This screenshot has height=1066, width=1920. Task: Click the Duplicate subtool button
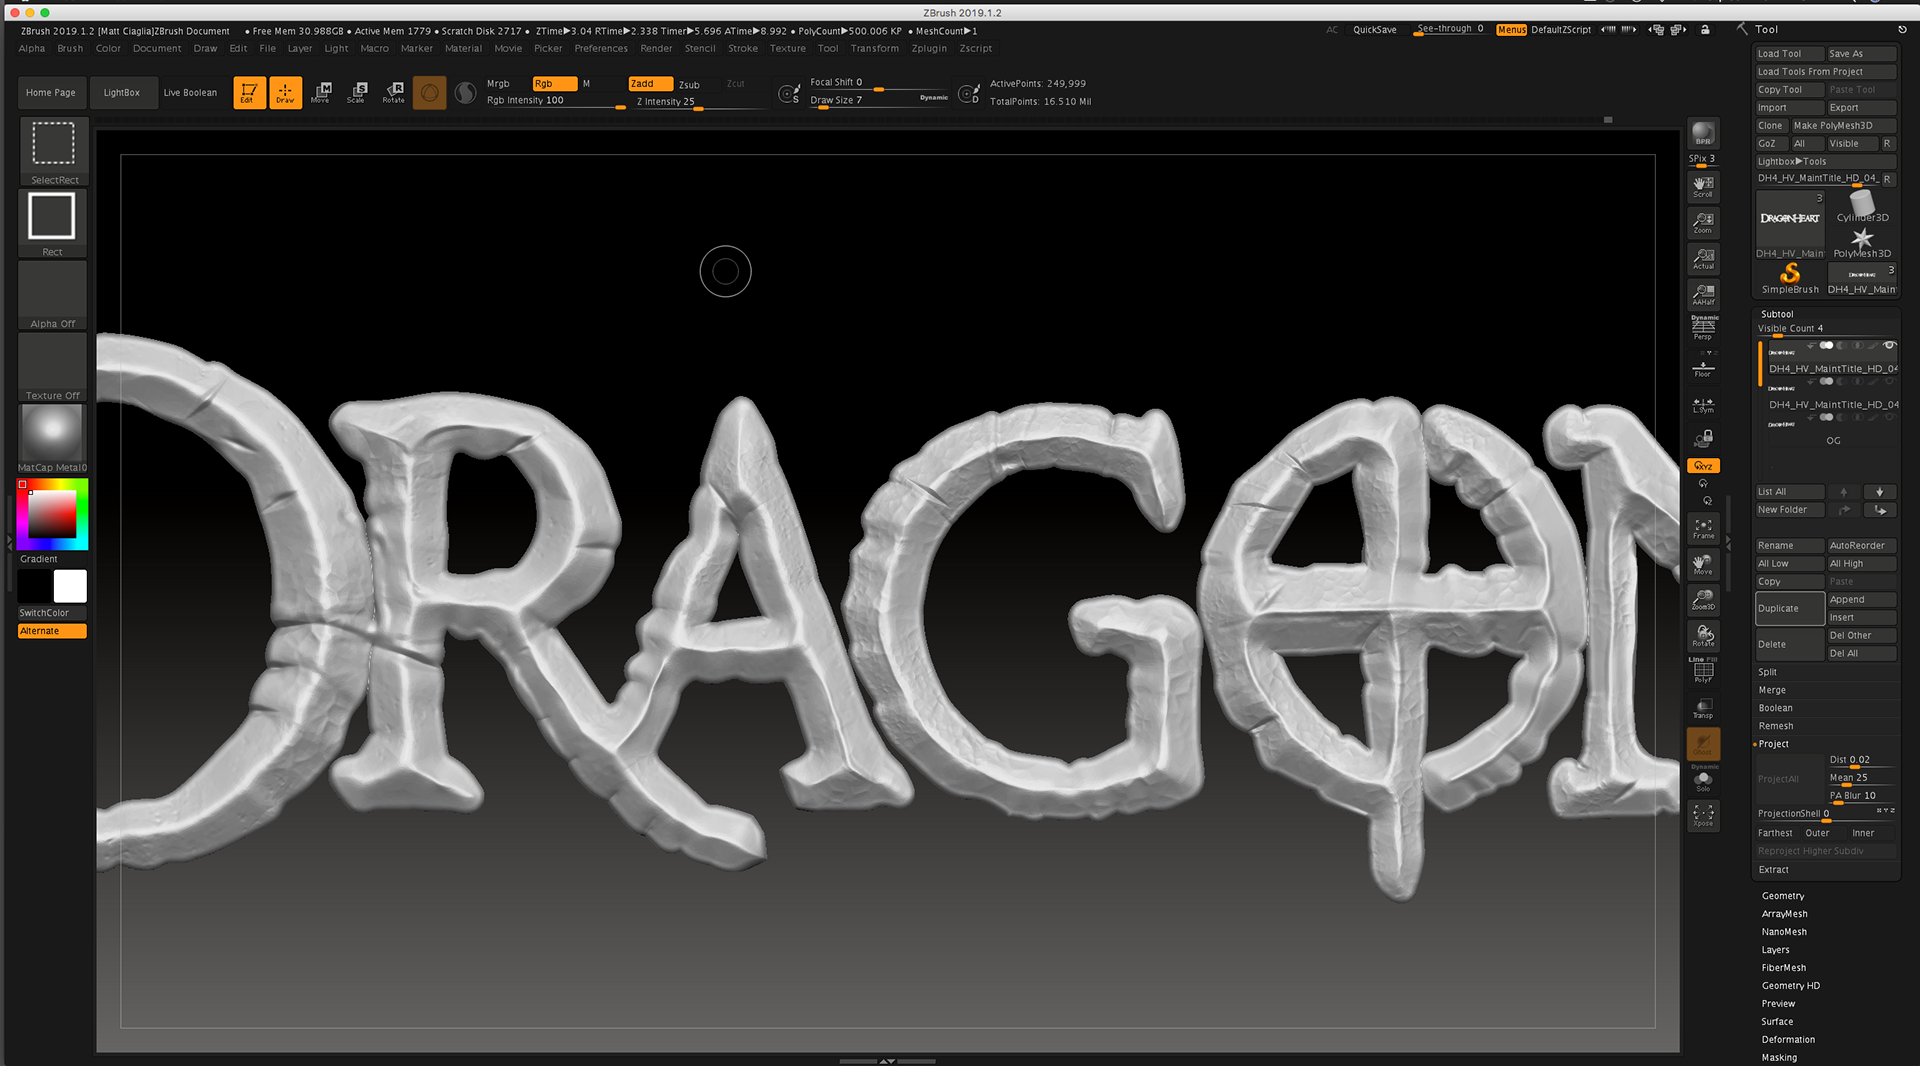[1790, 608]
